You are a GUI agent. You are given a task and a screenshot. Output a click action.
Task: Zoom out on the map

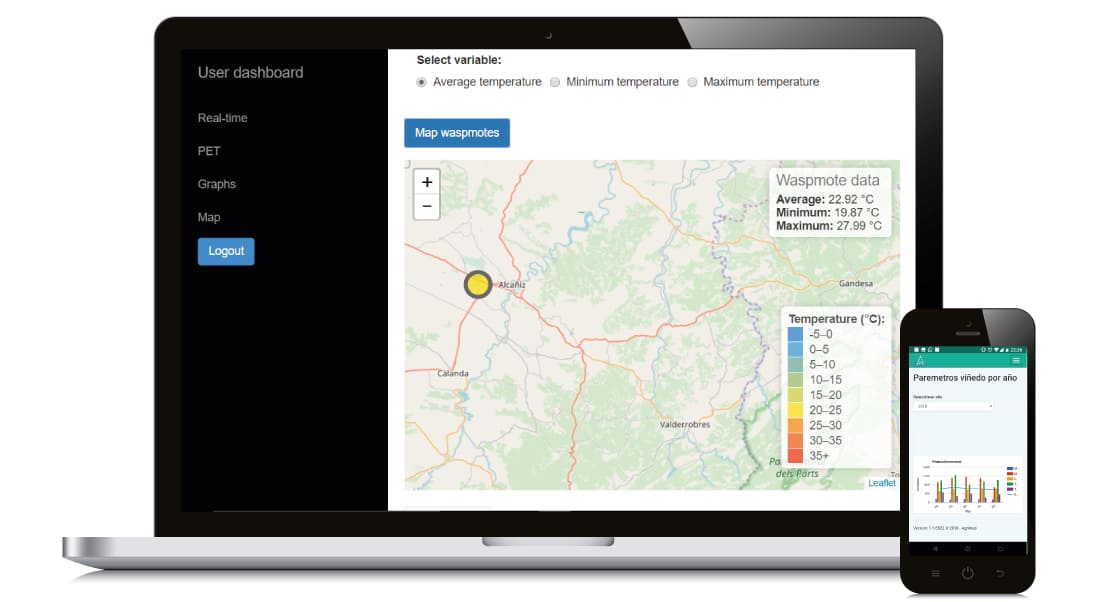click(427, 207)
